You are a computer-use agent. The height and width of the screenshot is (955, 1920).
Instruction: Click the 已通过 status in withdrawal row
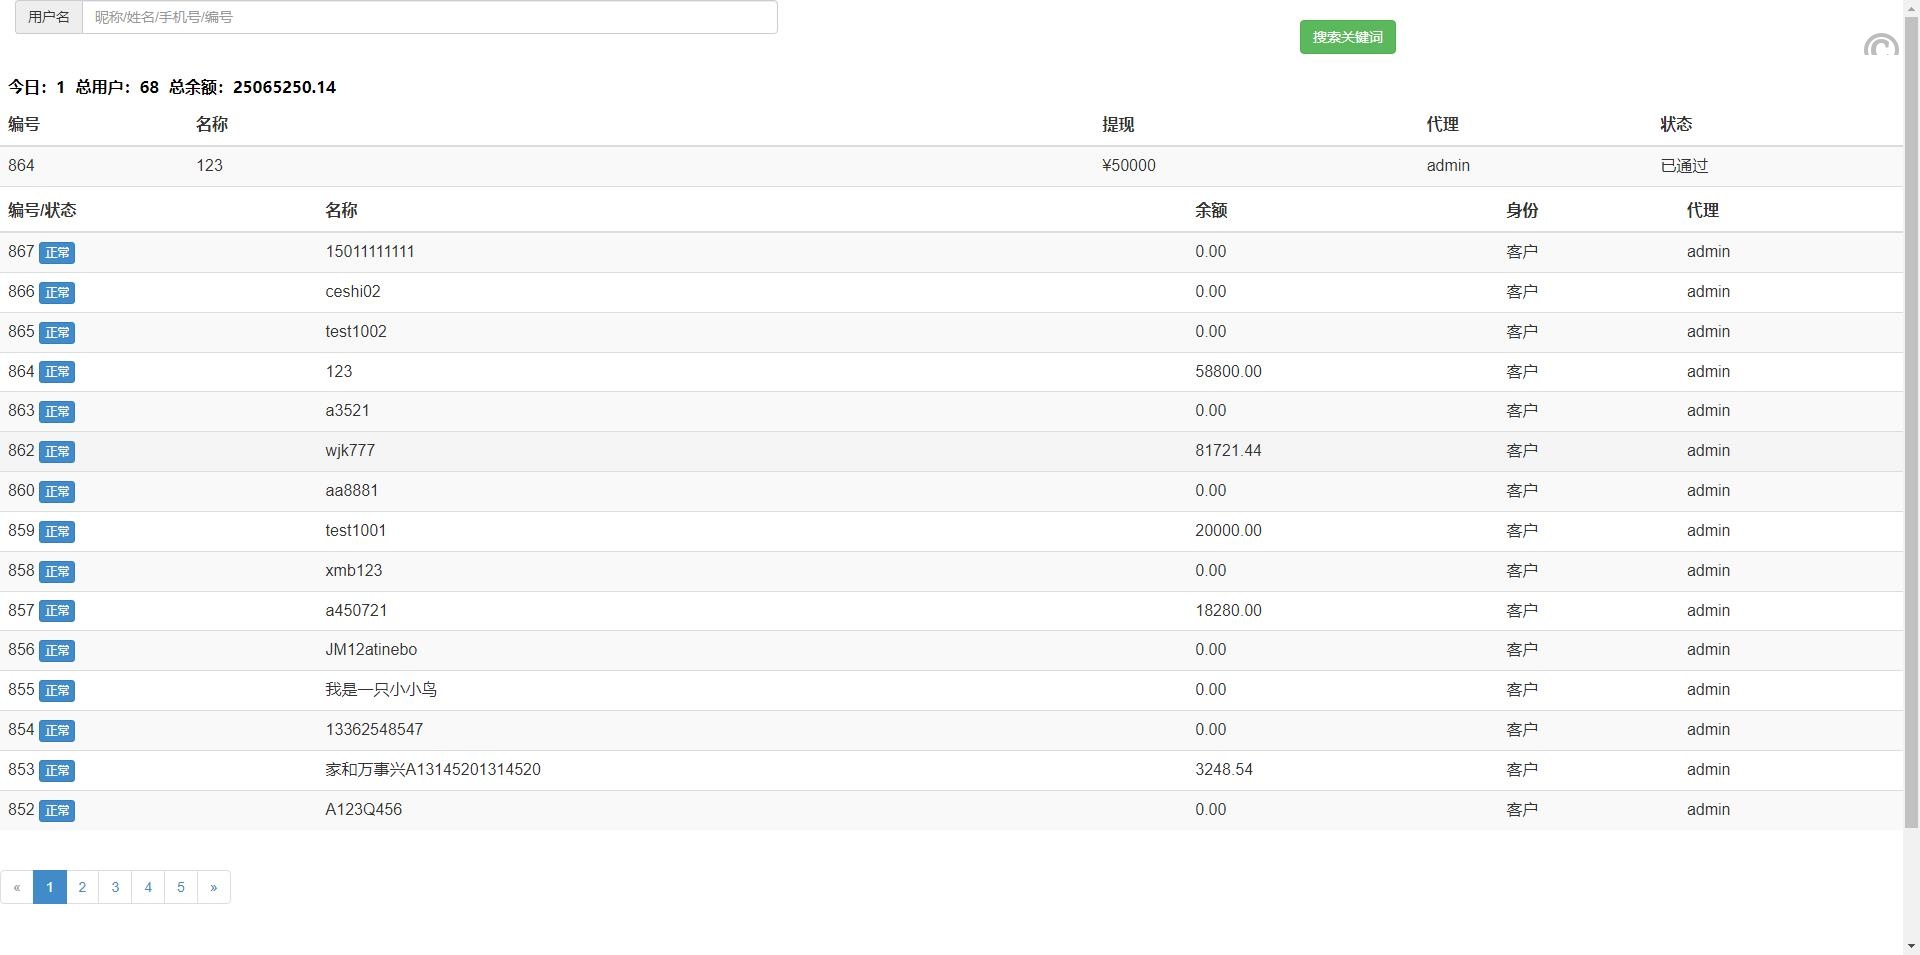(x=1684, y=166)
